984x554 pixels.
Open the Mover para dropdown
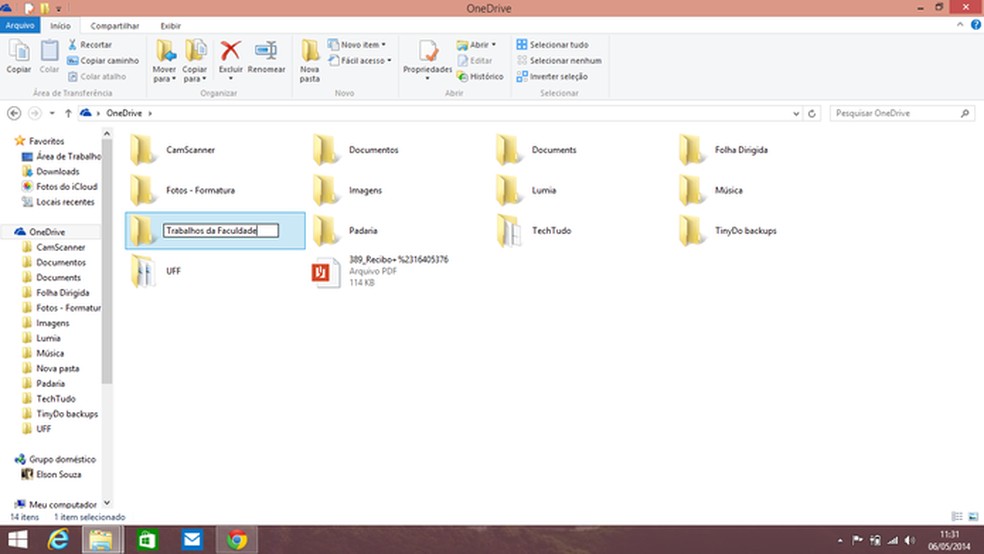tap(164, 61)
